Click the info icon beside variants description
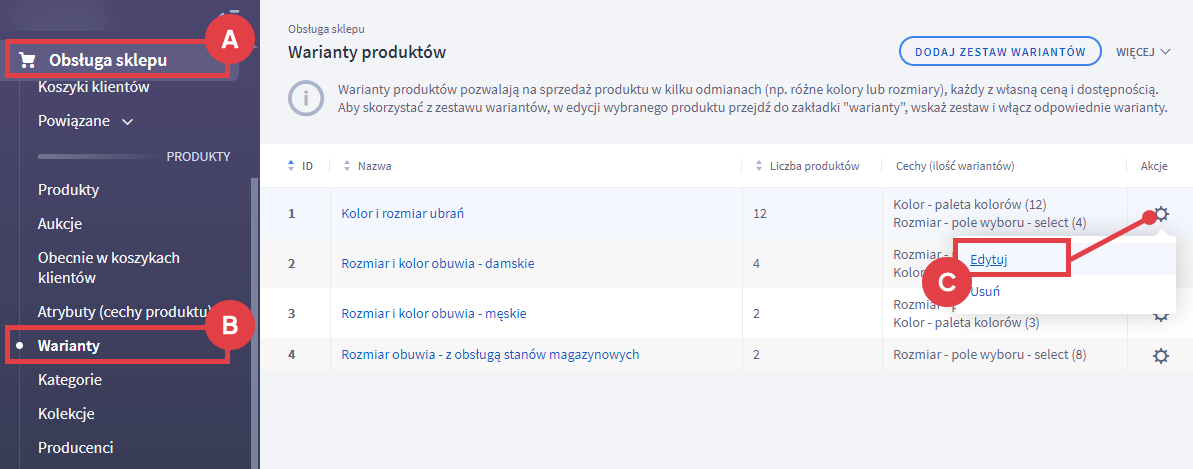 coord(304,98)
